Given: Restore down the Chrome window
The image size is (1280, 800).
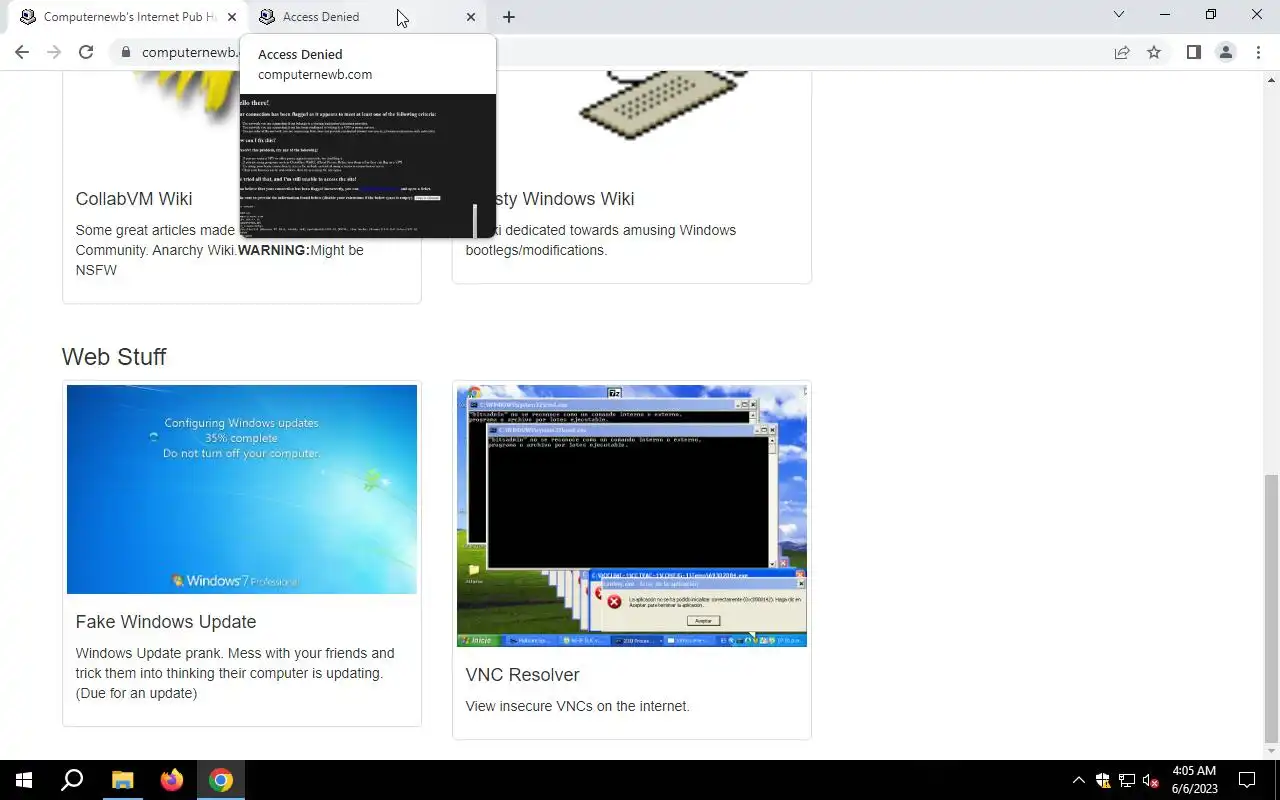Looking at the screenshot, I should click(x=1211, y=15).
